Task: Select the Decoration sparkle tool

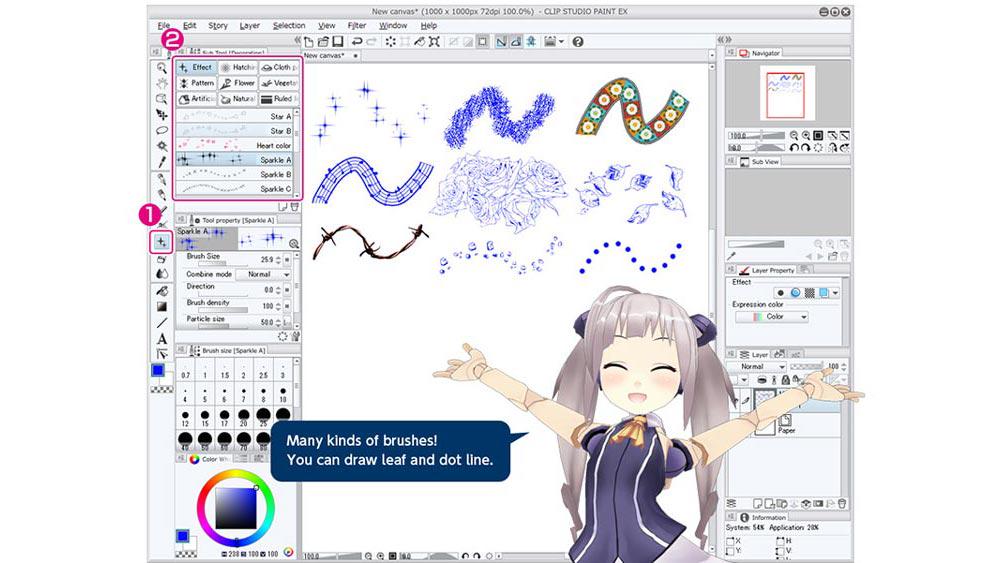Action: coord(161,242)
